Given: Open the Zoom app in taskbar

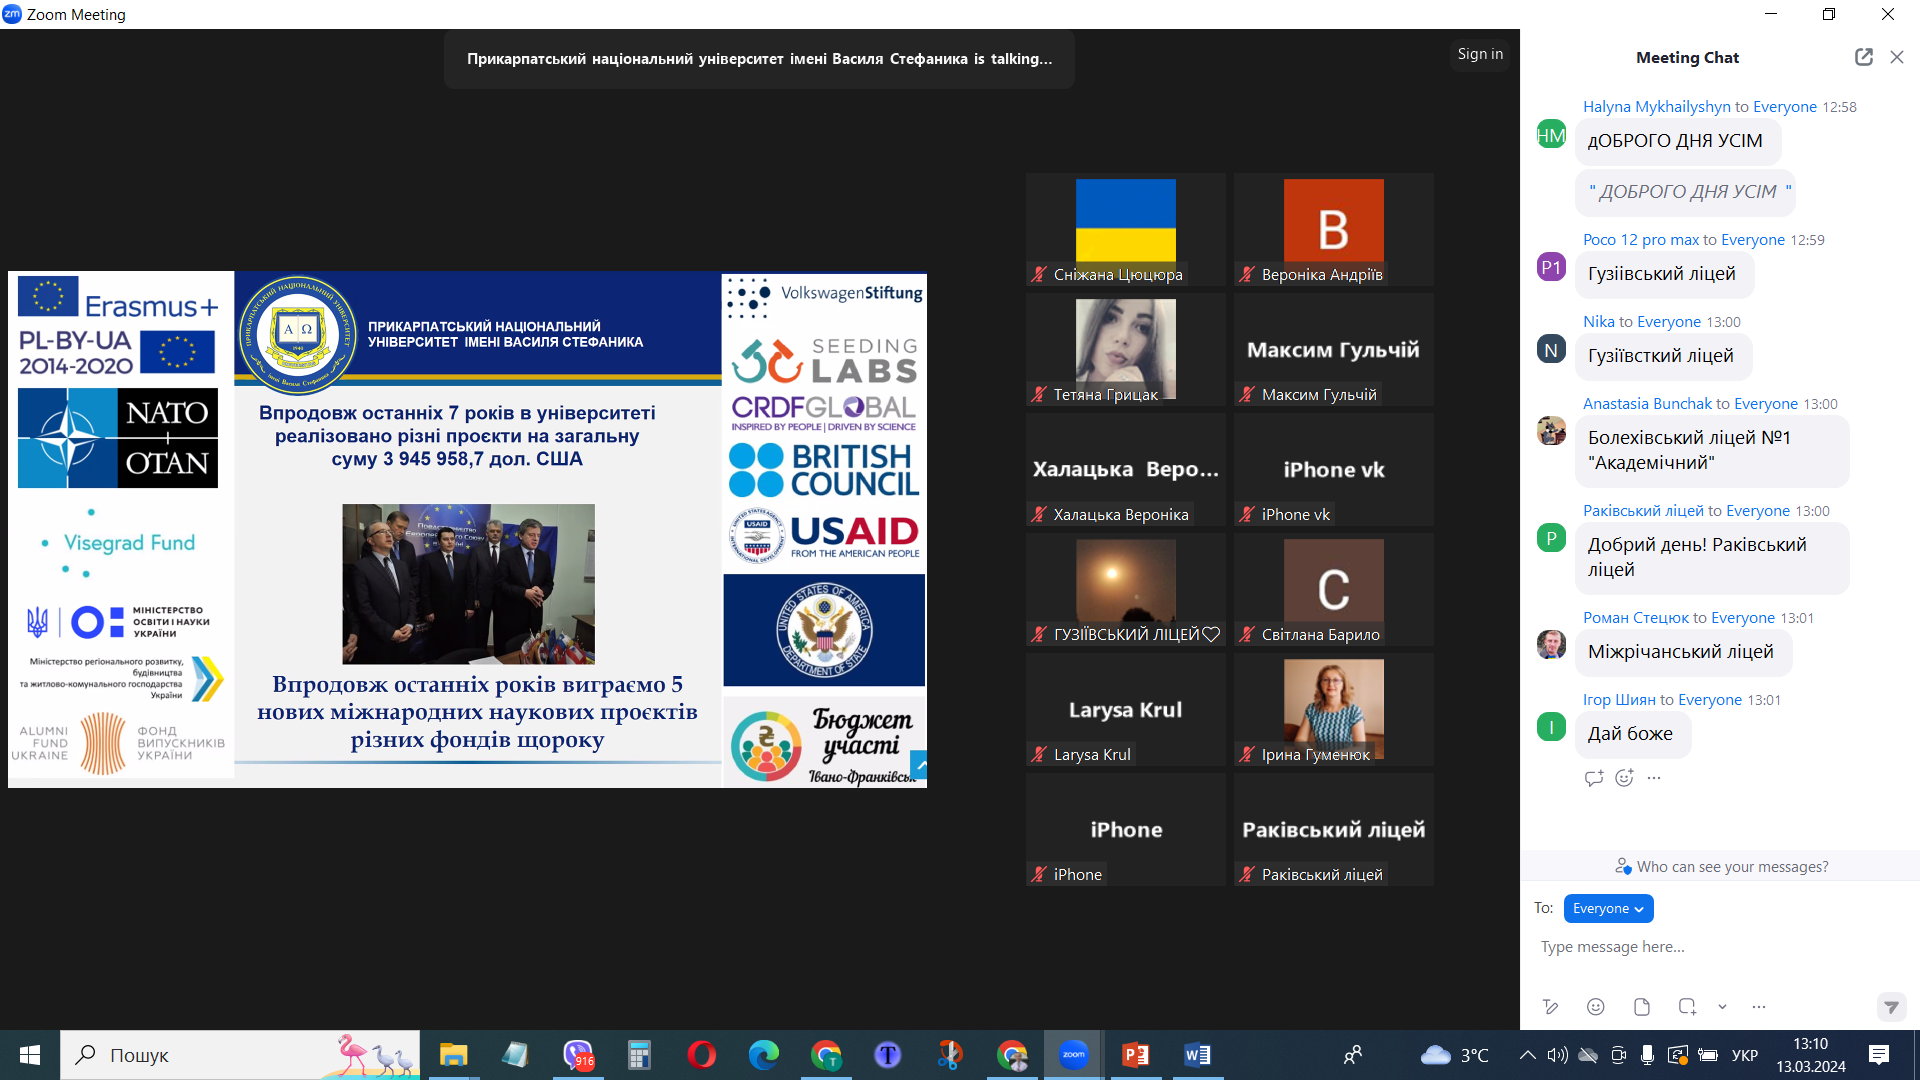Looking at the screenshot, I should [1073, 1055].
